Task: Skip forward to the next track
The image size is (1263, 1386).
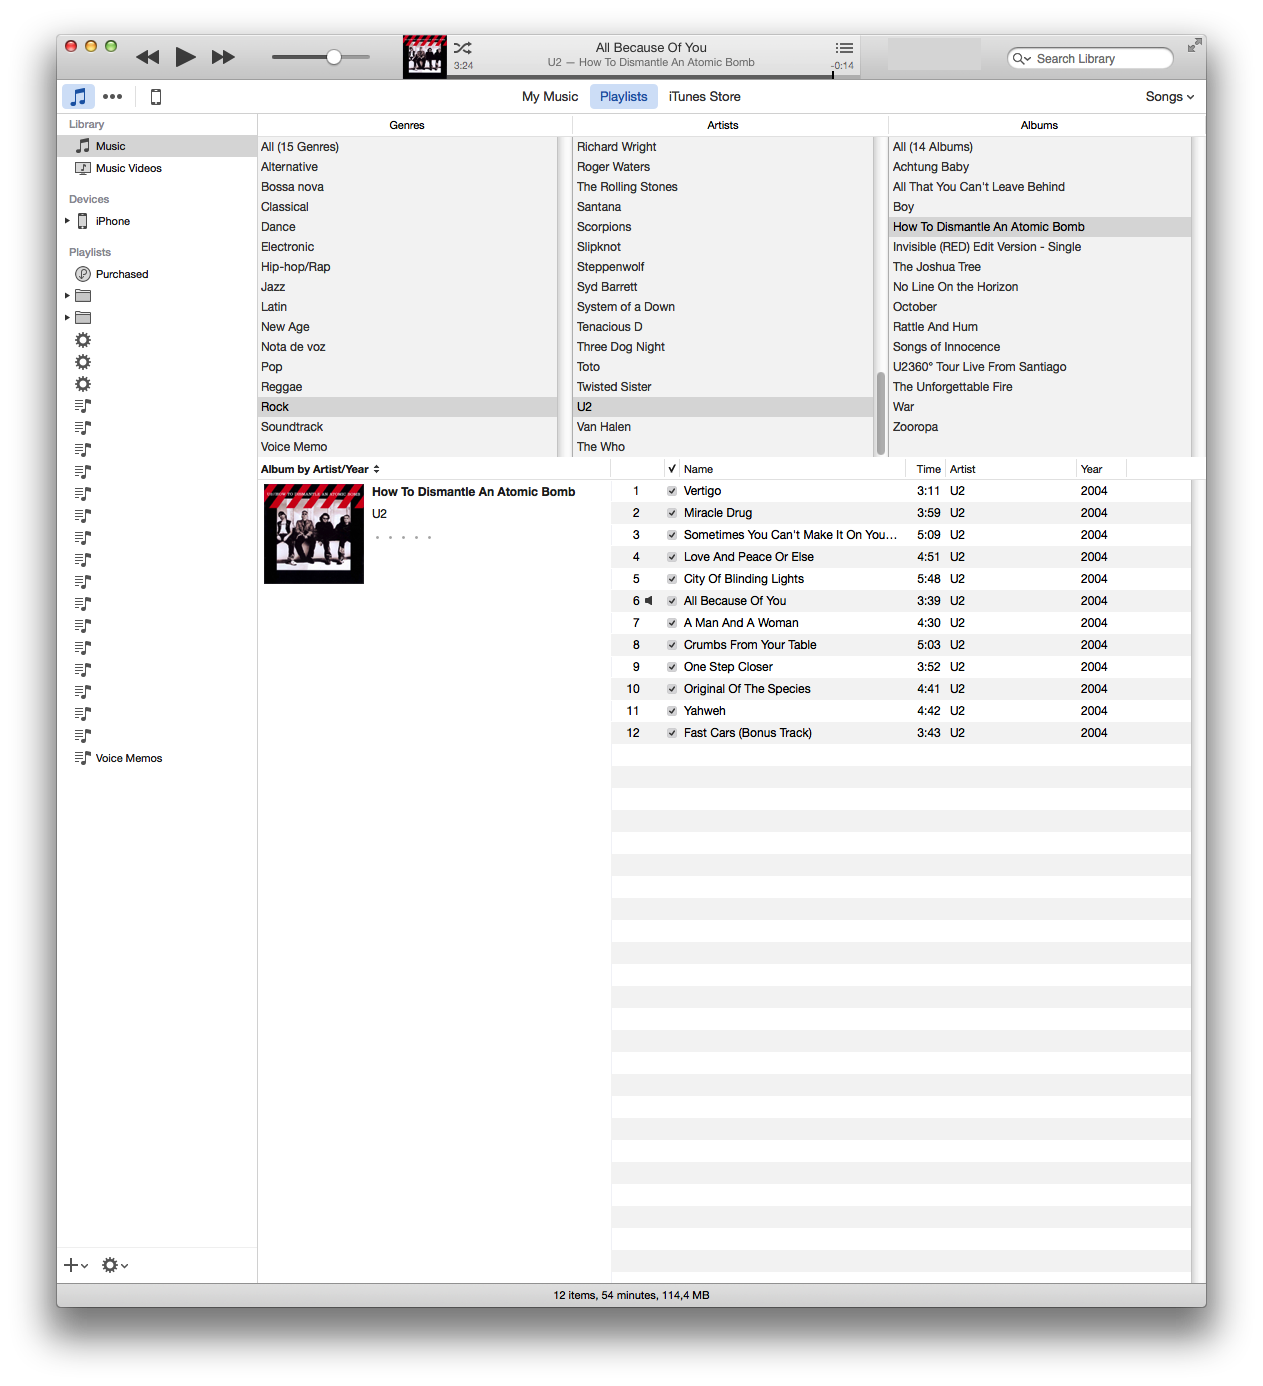Action: (x=223, y=57)
